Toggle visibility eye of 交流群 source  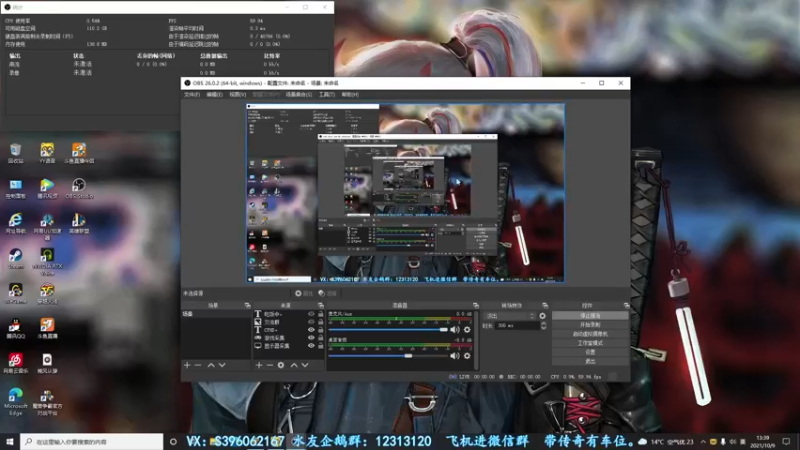tap(311, 322)
